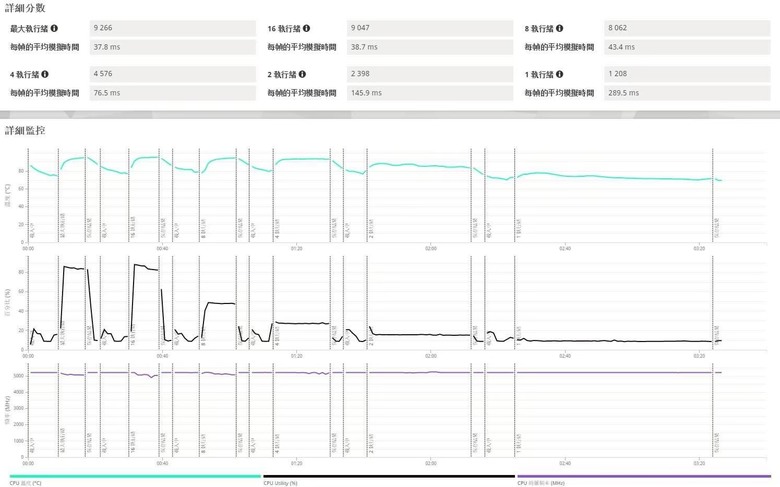Click the 02:00 time tick under the temperature chart
Image resolution: width=780 pixels, height=487 pixels.
pyautogui.click(x=431, y=248)
